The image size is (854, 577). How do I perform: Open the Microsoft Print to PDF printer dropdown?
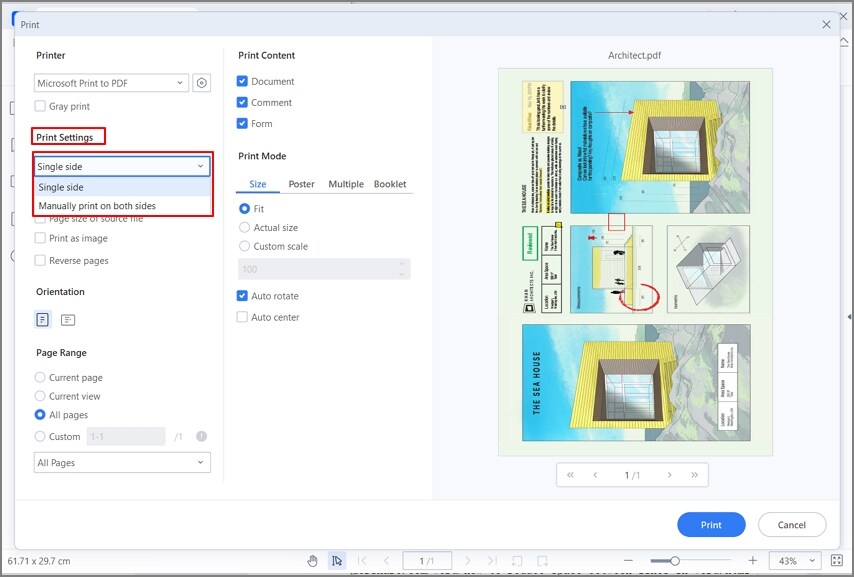(112, 82)
